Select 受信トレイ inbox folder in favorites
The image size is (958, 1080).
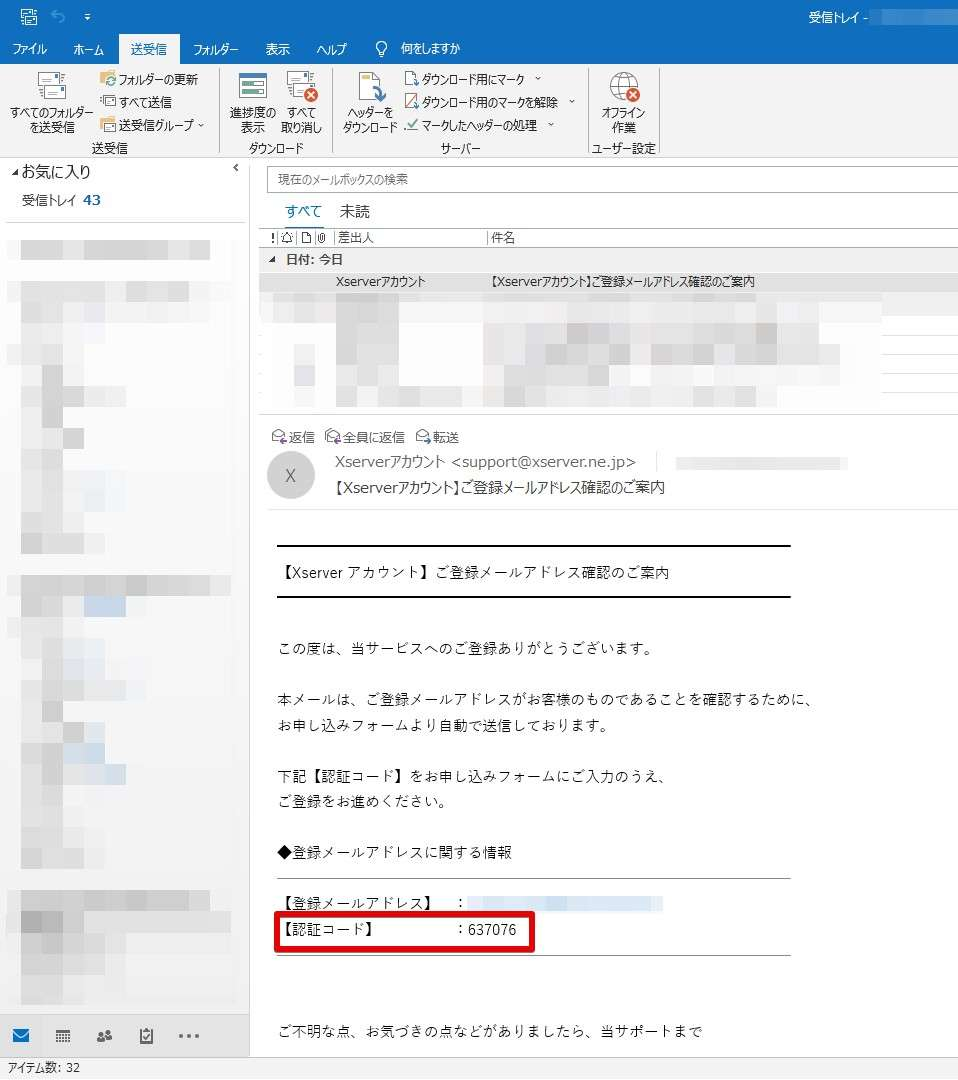coord(61,200)
